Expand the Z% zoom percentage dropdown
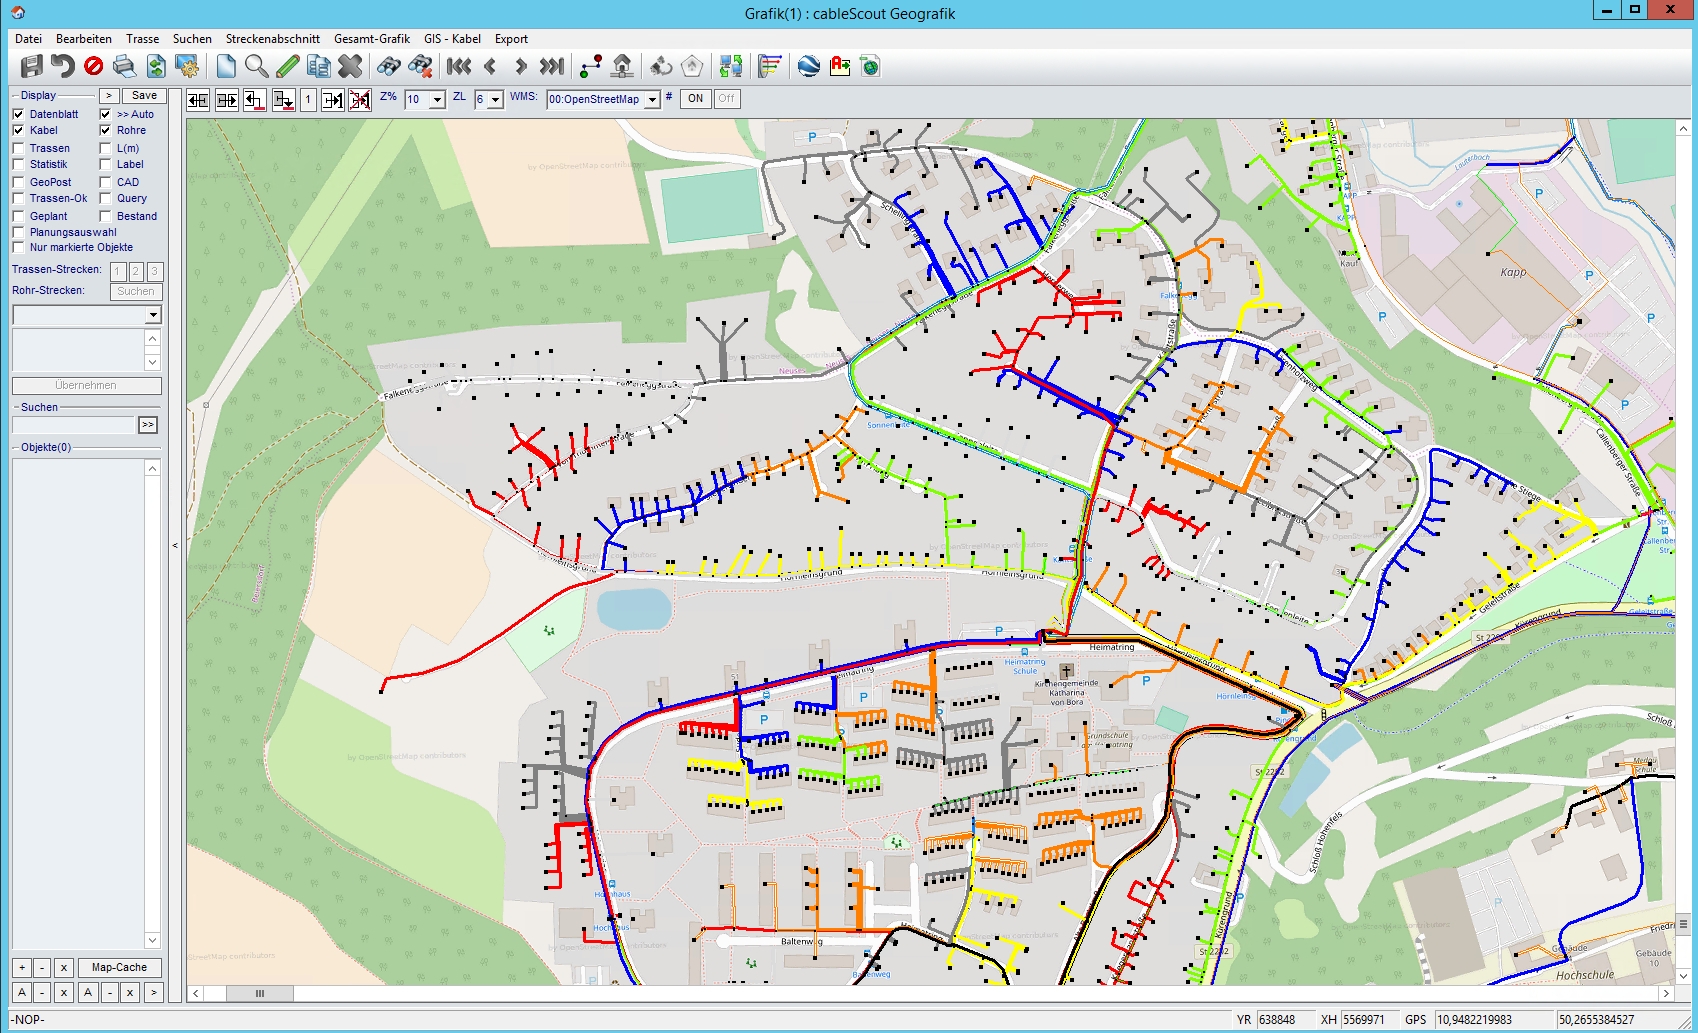Screen dimensions: 1698x1033 point(437,100)
